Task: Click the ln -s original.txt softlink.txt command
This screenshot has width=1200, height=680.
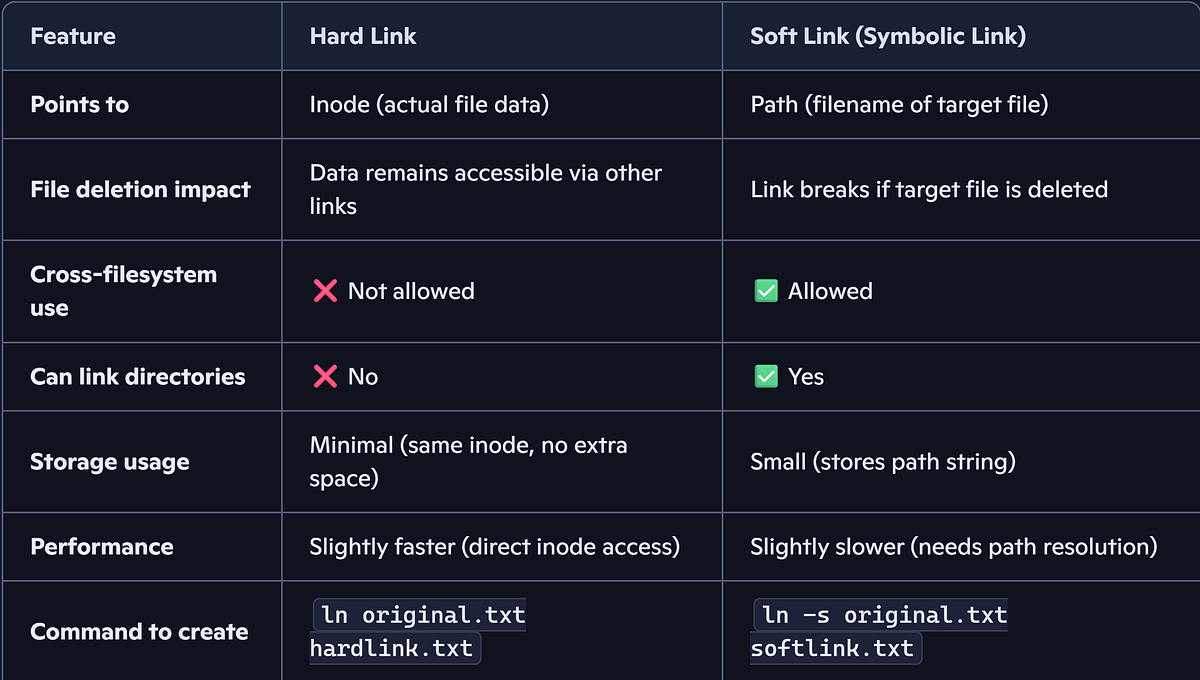Action: [879, 631]
